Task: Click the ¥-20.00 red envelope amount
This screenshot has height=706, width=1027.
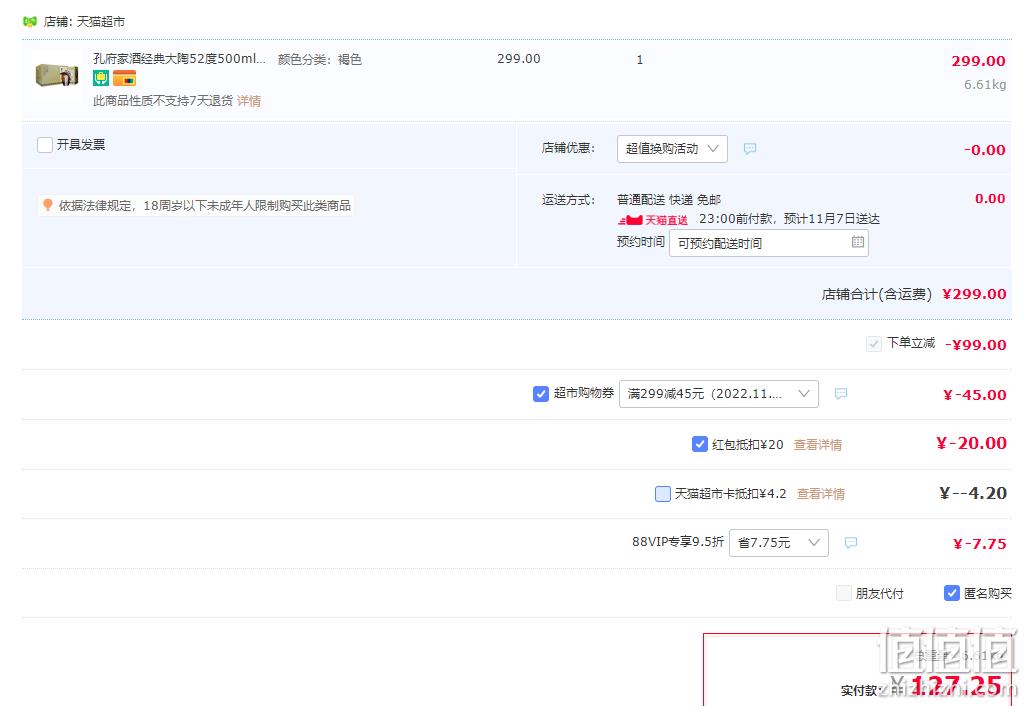Action: pyautogui.click(x=971, y=443)
